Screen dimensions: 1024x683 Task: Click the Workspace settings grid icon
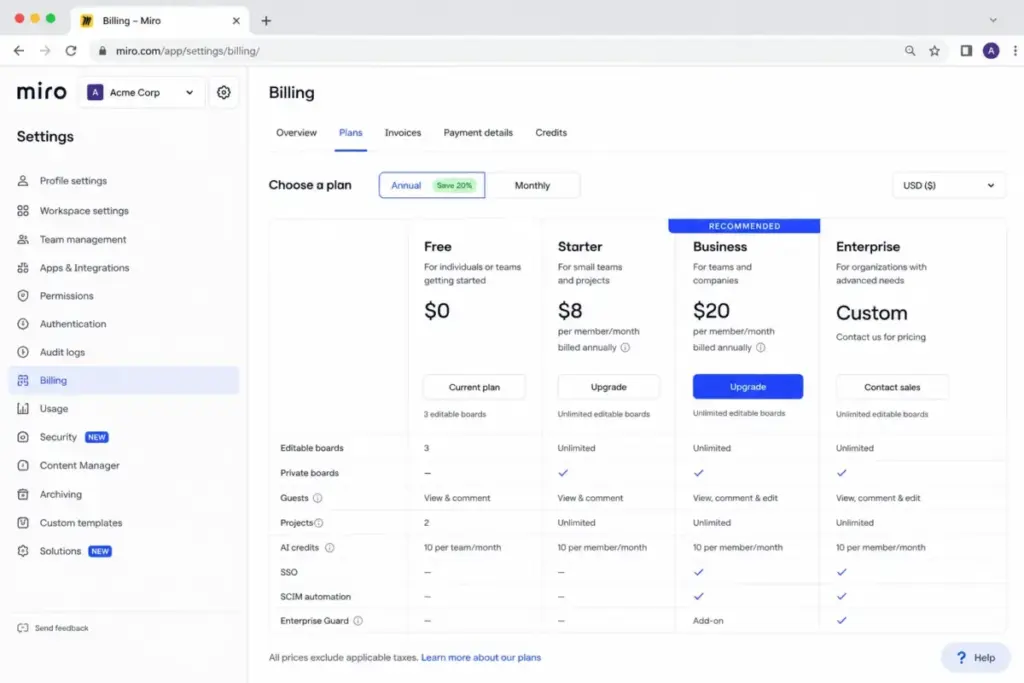pyautogui.click(x=23, y=211)
